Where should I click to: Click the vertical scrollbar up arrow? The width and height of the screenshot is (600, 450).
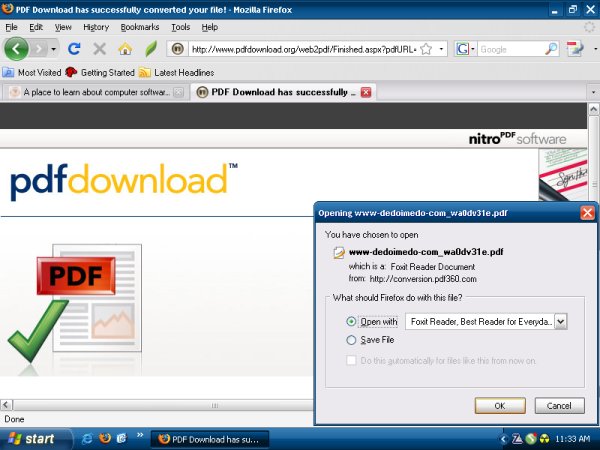pyautogui.click(x=593, y=109)
